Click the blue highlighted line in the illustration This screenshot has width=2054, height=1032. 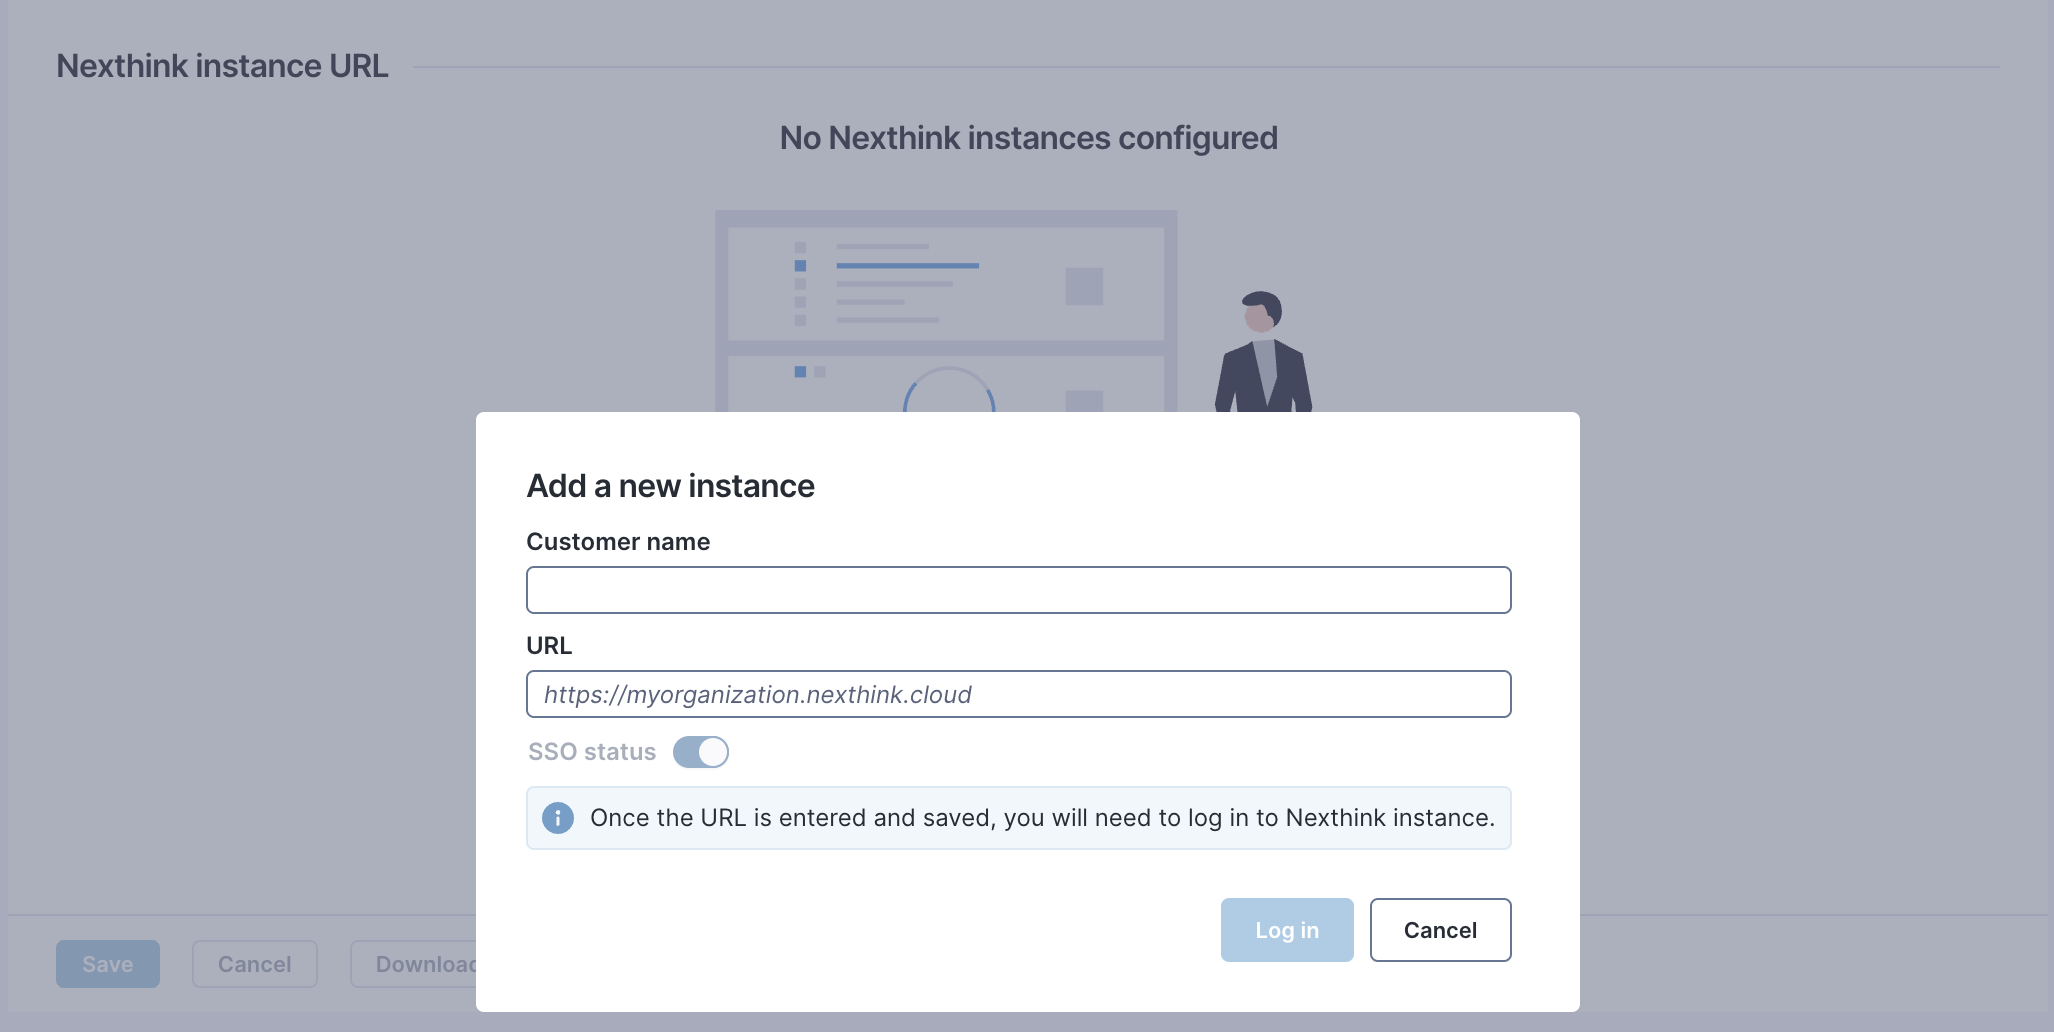point(907,266)
